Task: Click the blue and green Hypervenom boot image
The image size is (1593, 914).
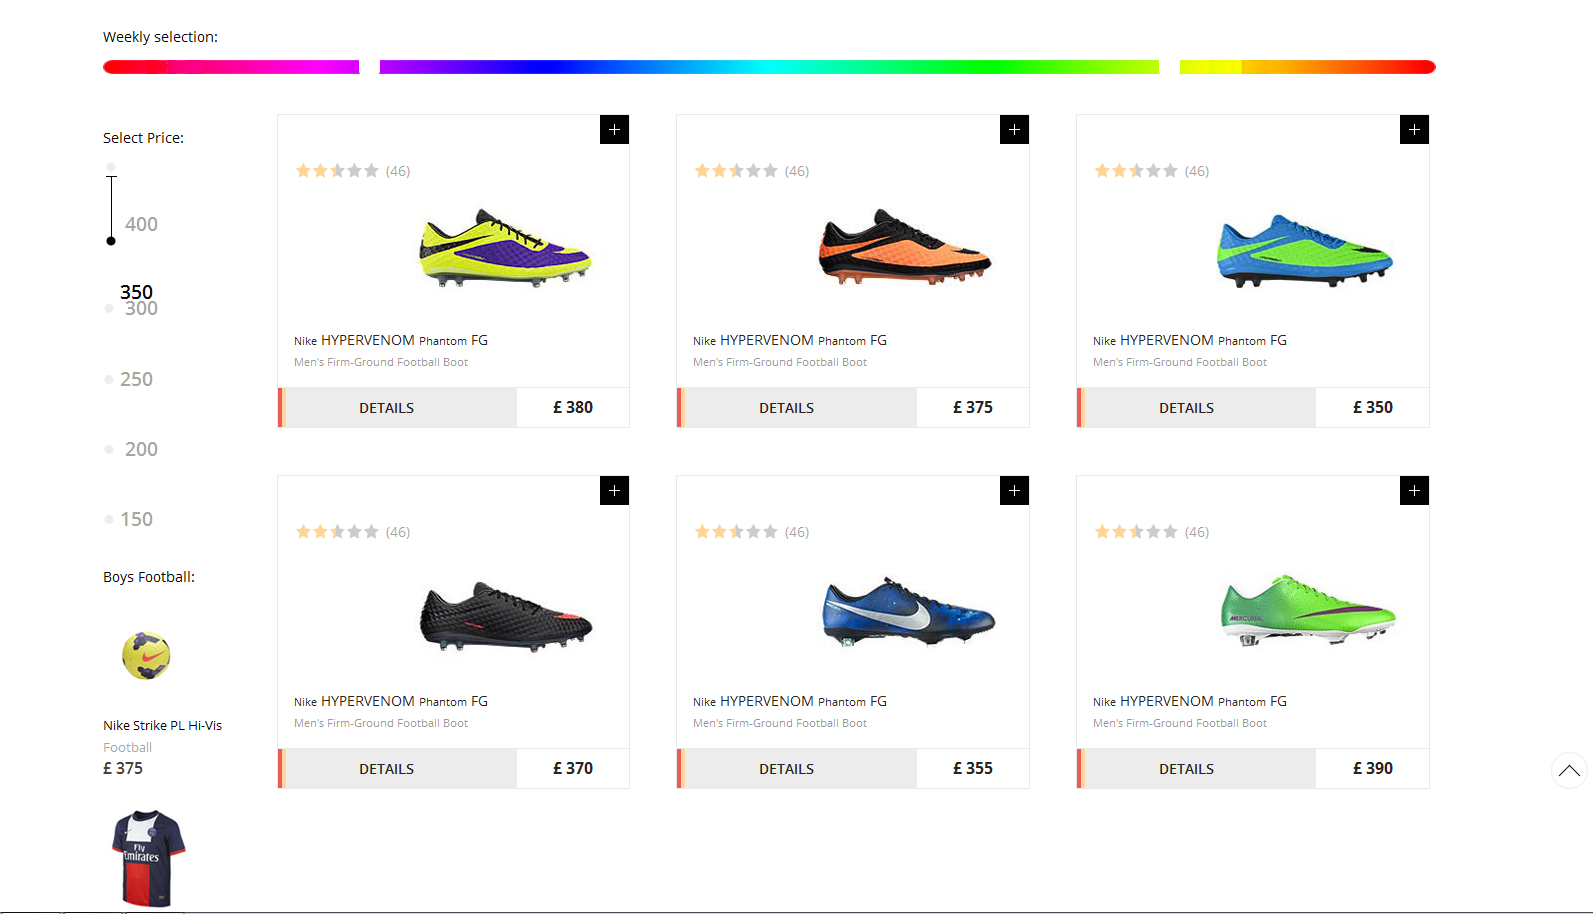Action: (x=1304, y=250)
